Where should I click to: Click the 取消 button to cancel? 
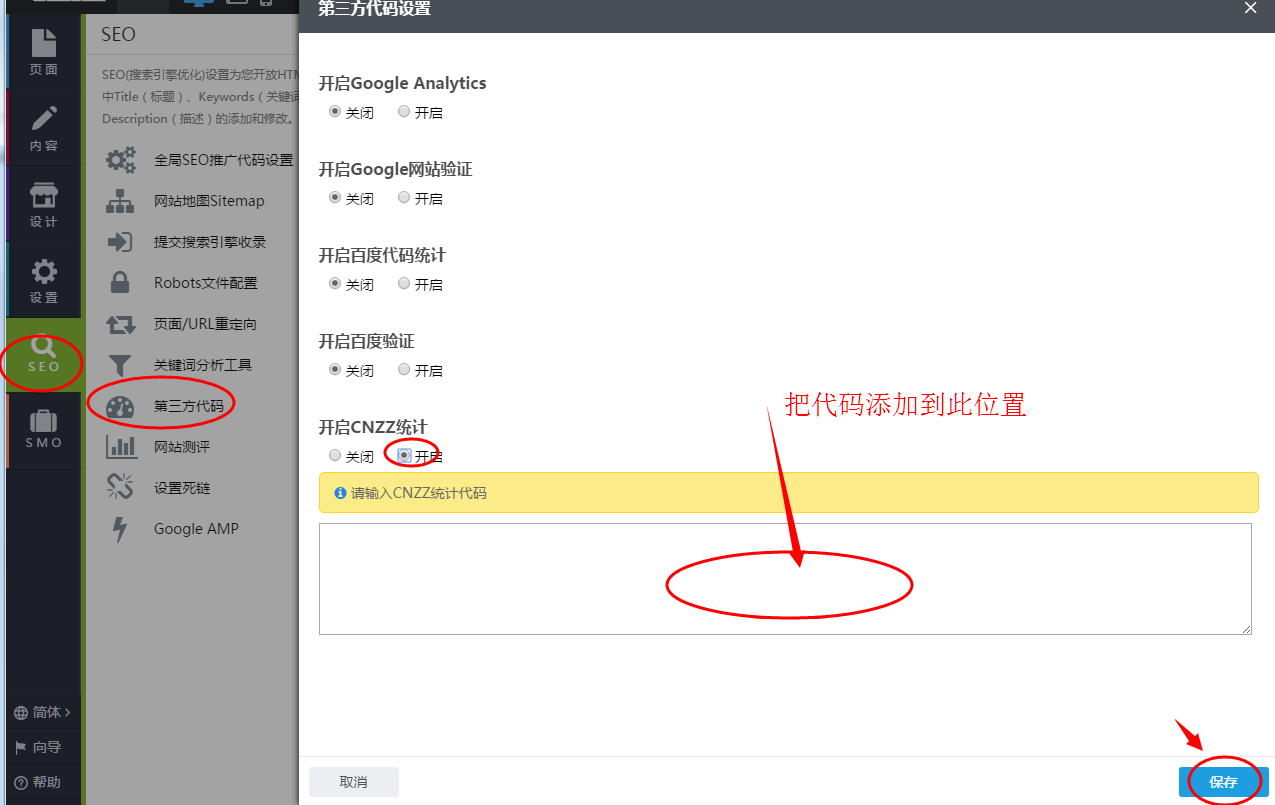pyautogui.click(x=353, y=781)
